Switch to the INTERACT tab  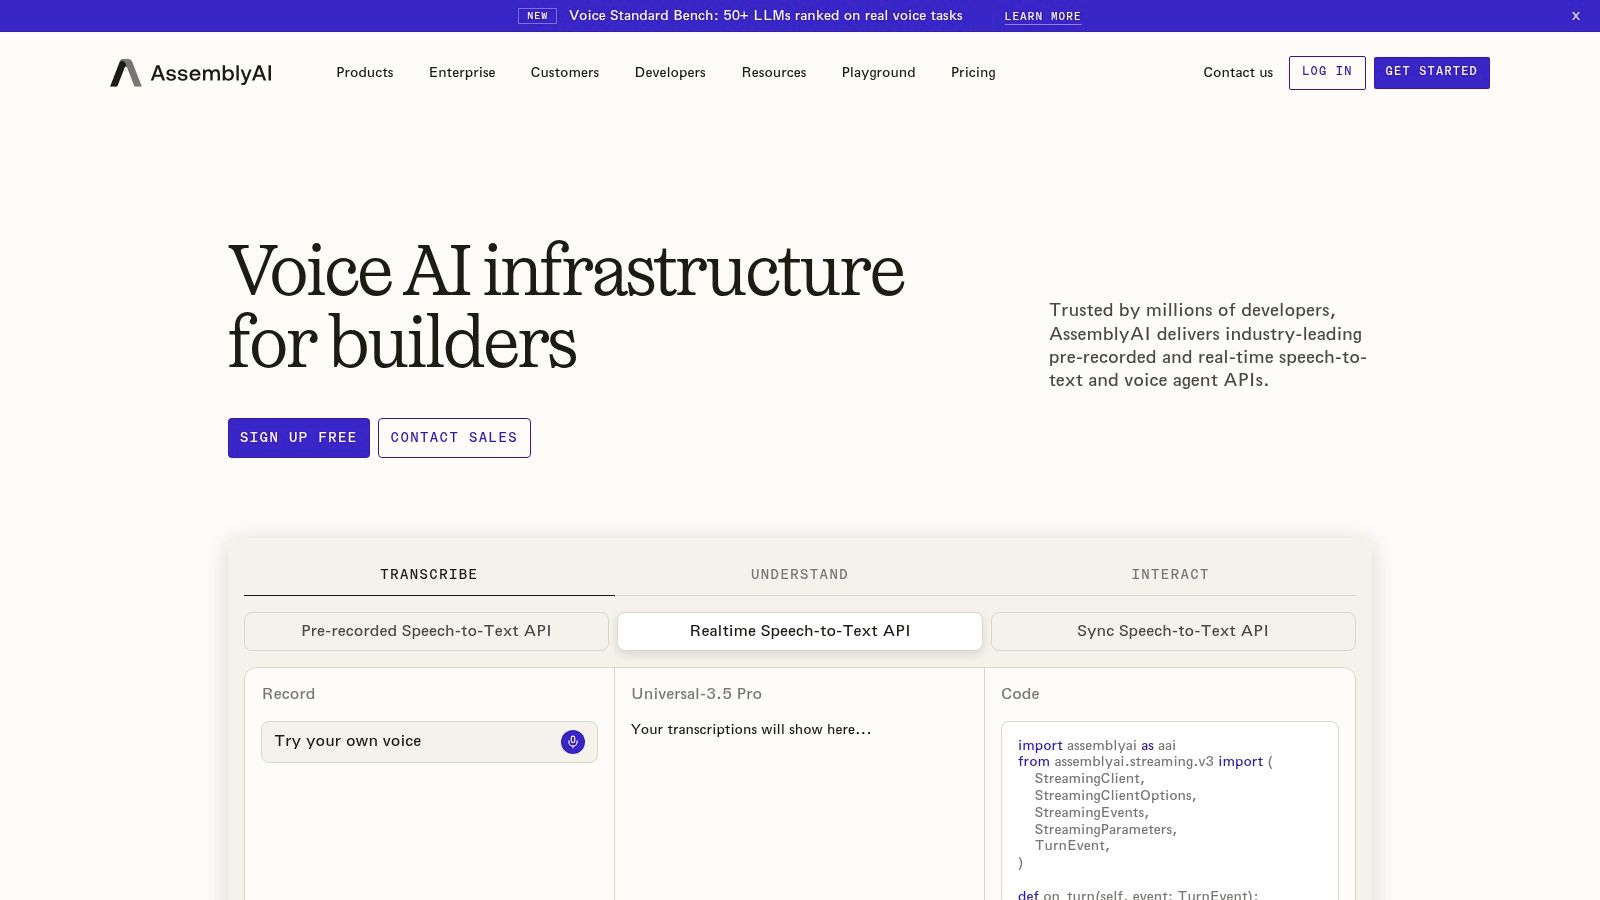[x=1170, y=574]
